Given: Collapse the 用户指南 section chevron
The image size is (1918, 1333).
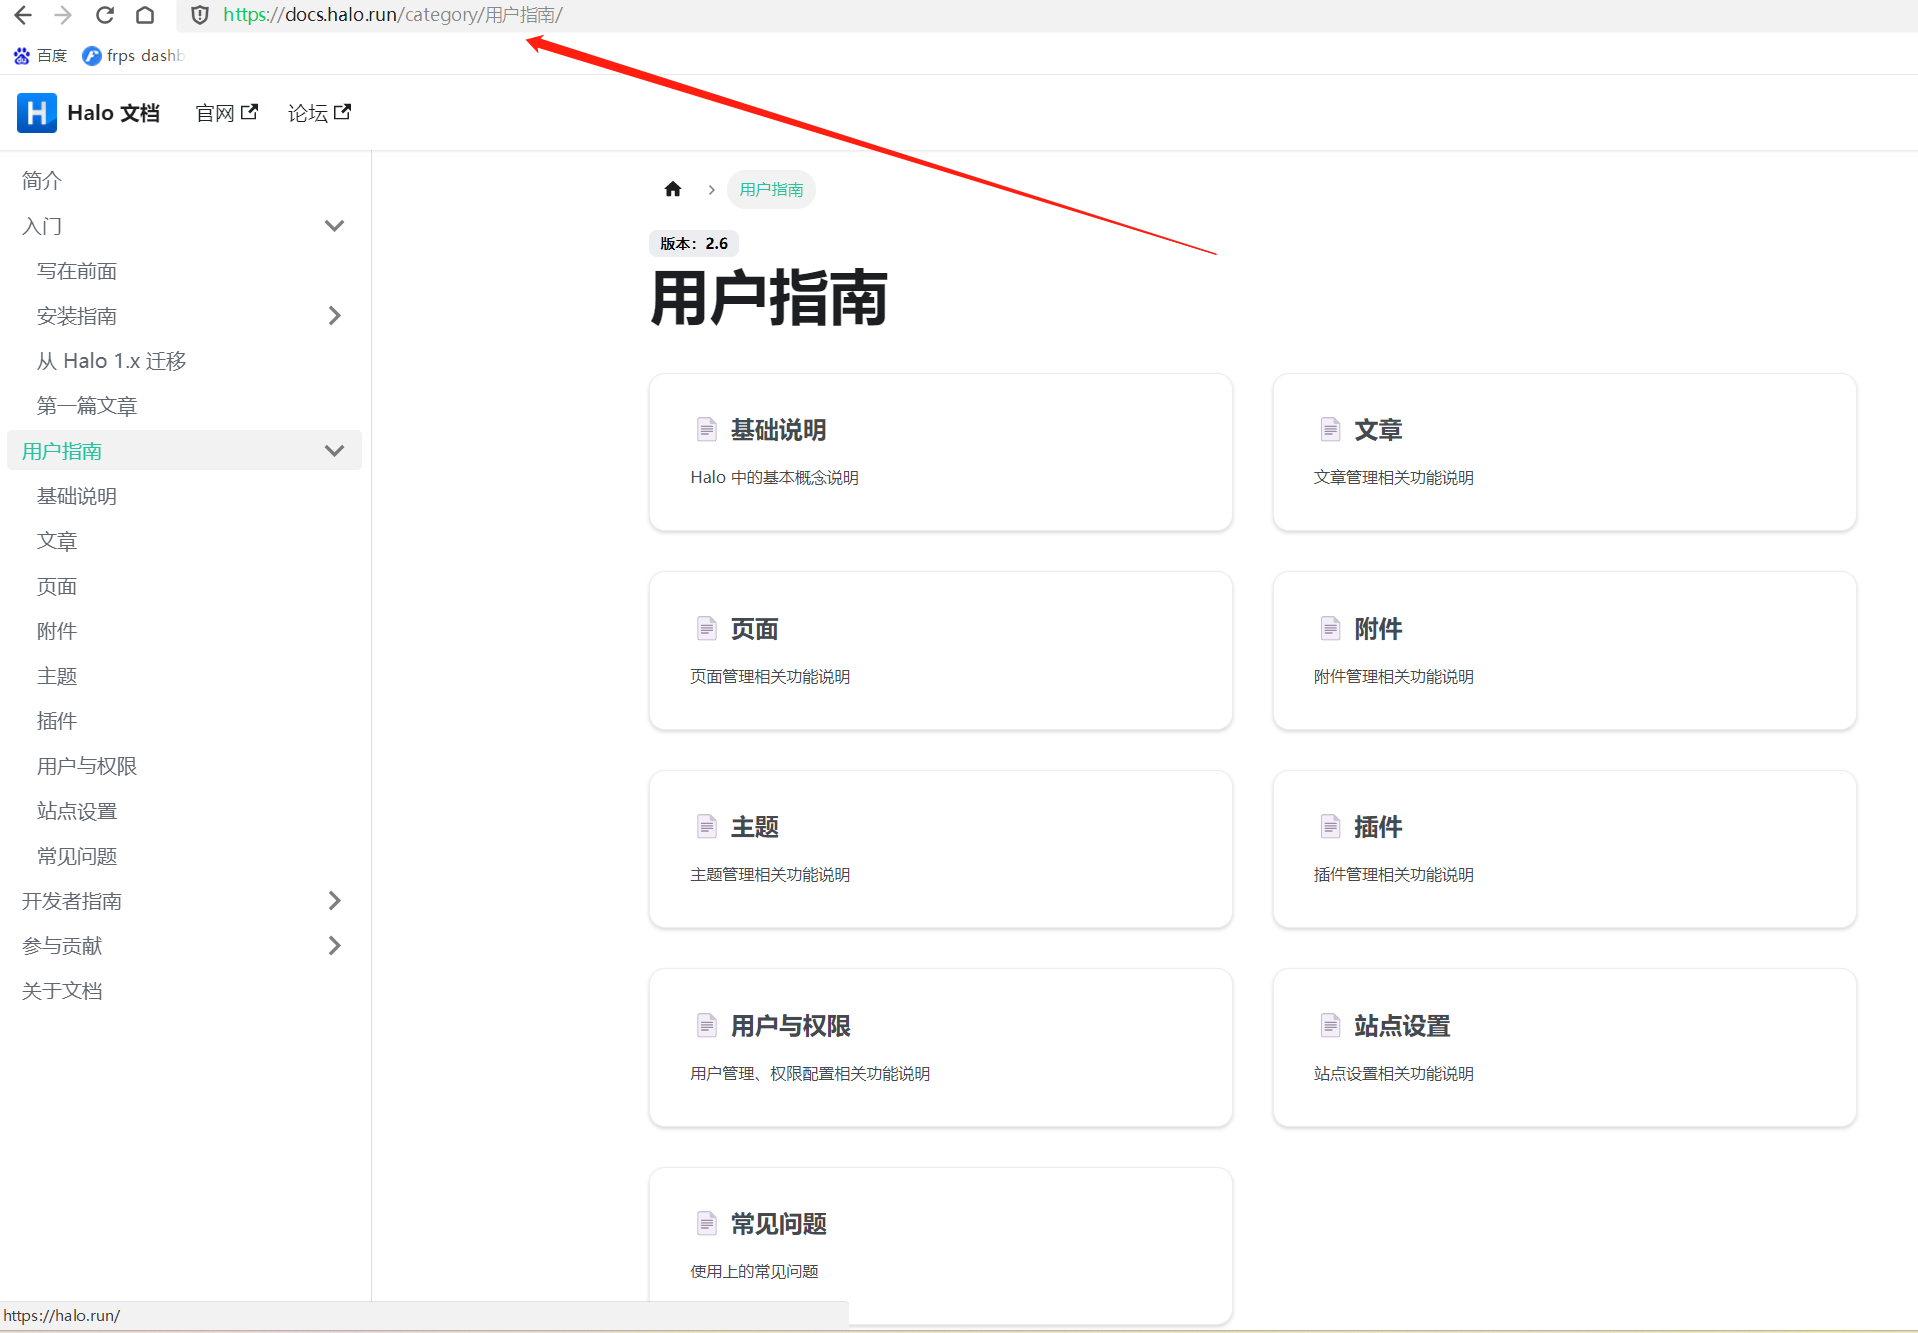Looking at the screenshot, I should click(x=334, y=451).
